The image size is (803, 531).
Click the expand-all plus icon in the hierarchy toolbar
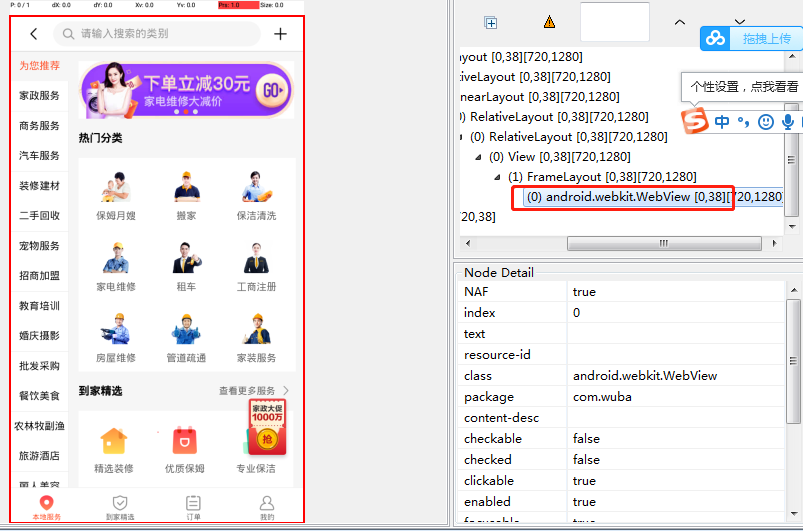tap(491, 23)
